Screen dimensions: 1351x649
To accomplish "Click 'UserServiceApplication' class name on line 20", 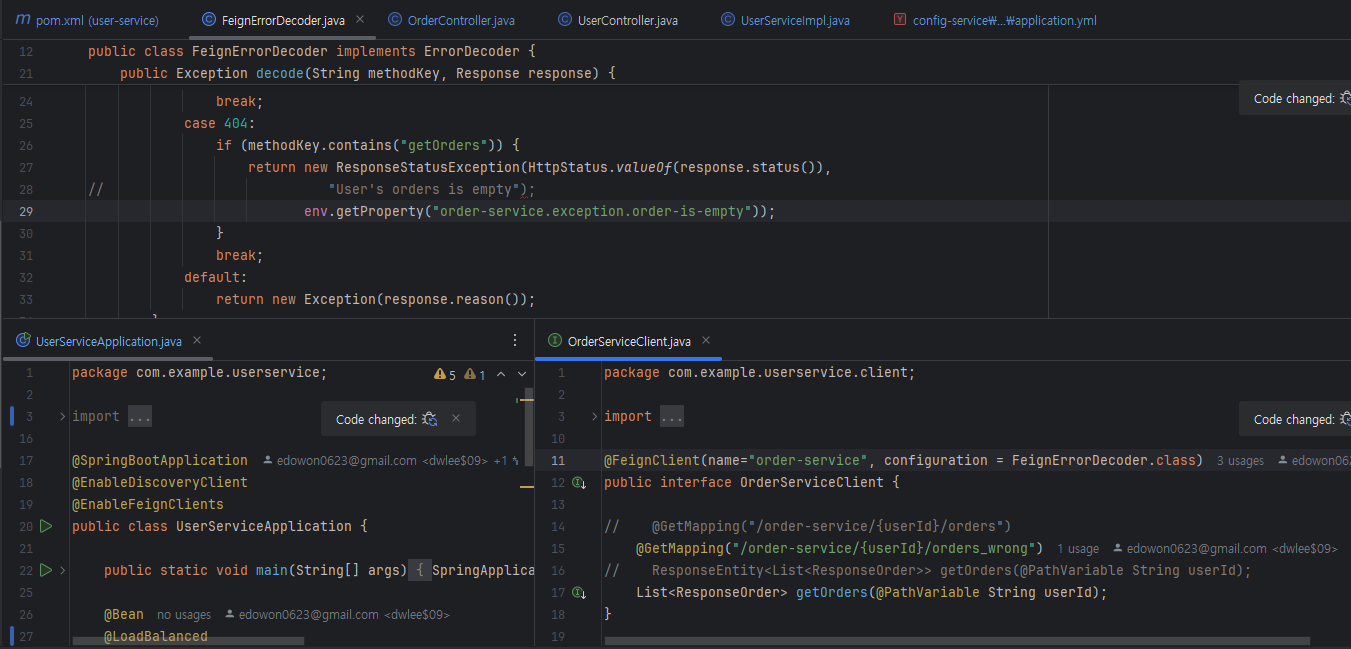I will [263, 526].
